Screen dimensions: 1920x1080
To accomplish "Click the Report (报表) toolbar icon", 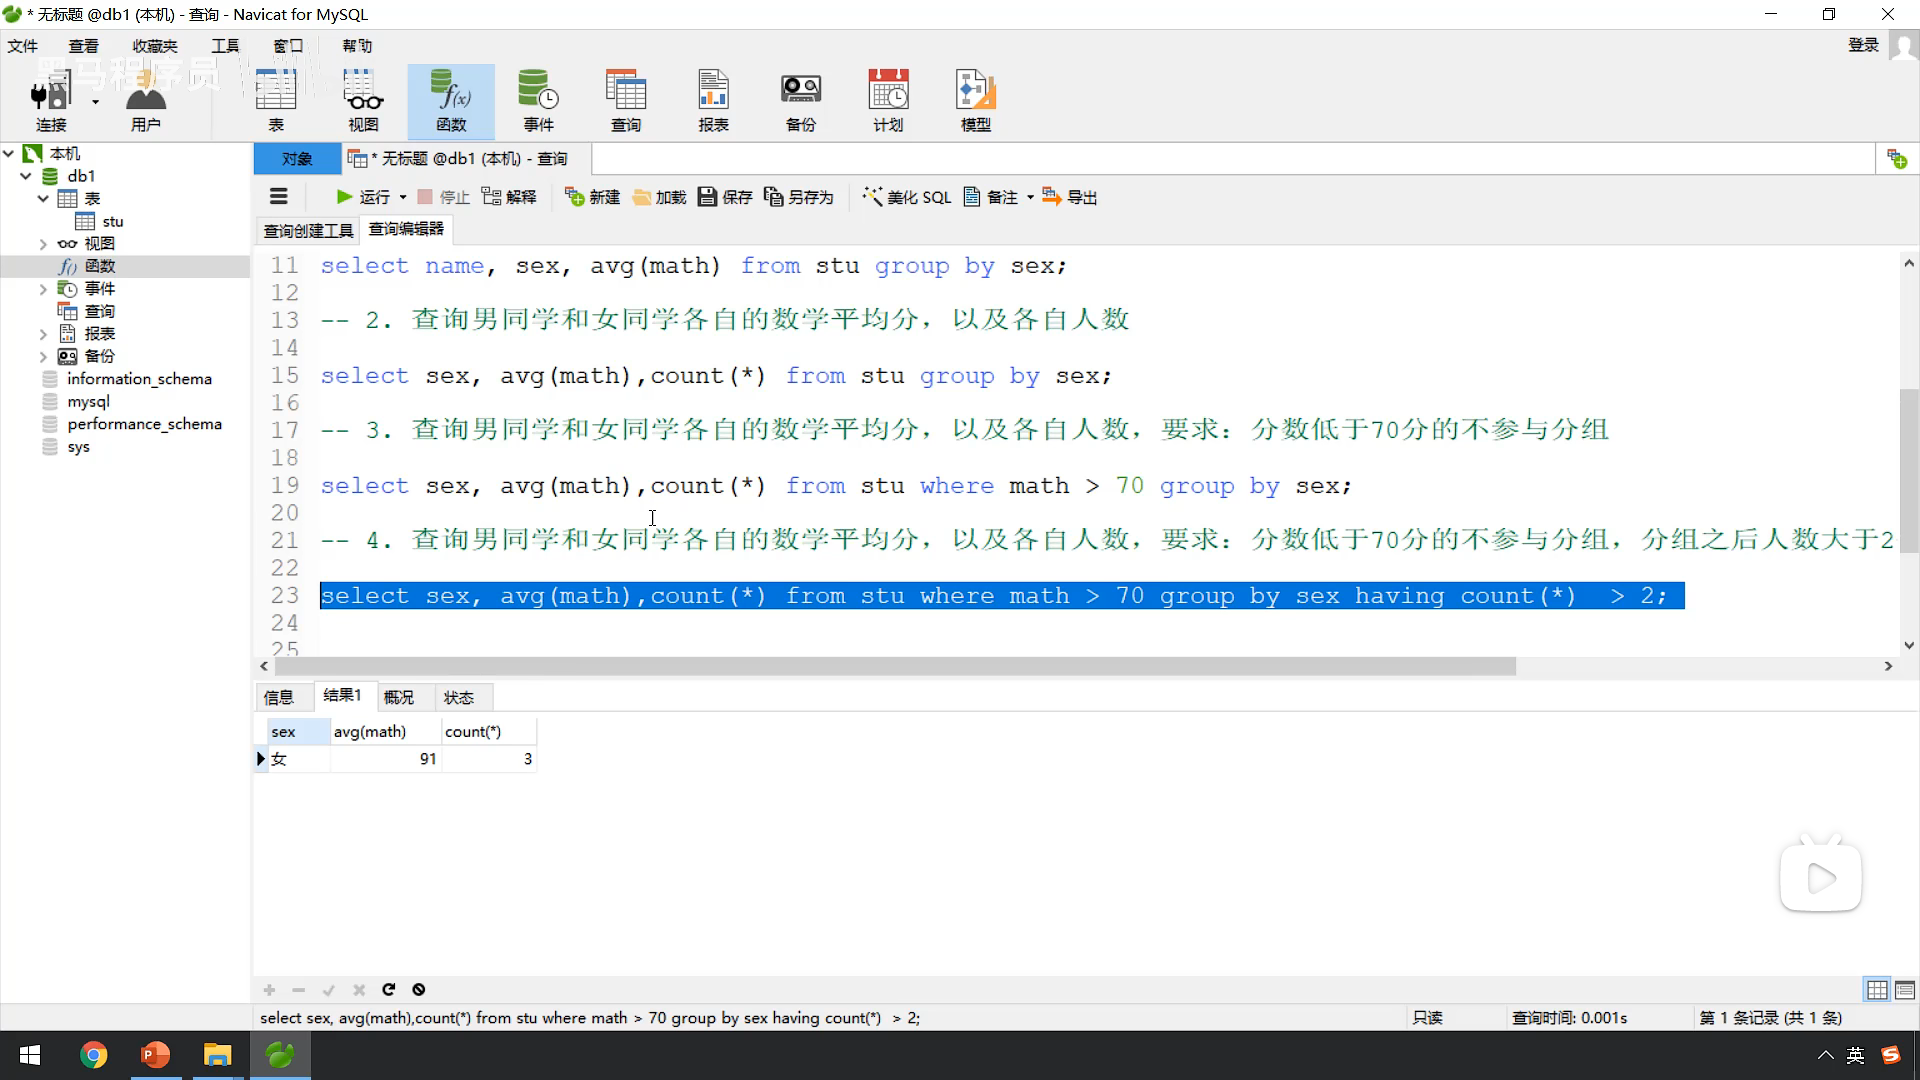I will tap(713, 101).
